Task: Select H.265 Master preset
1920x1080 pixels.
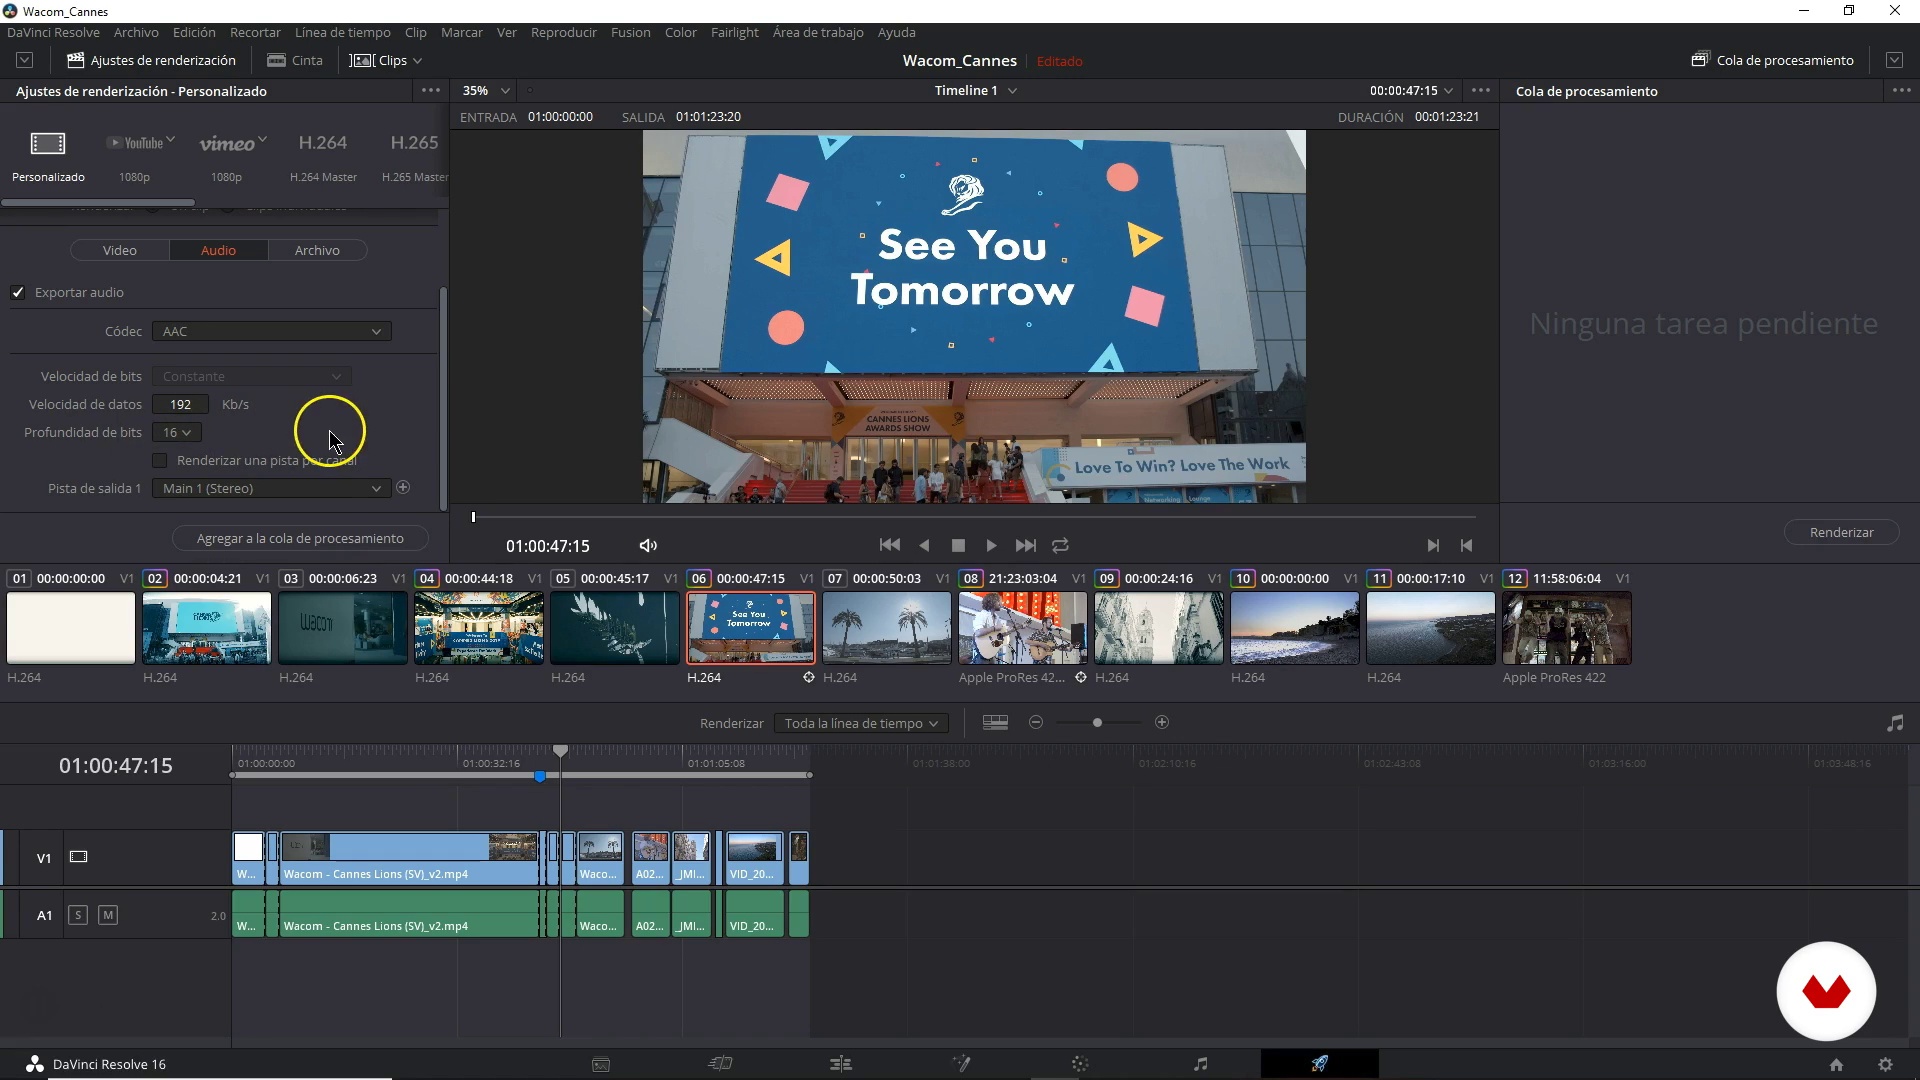Action: [414, 156]
